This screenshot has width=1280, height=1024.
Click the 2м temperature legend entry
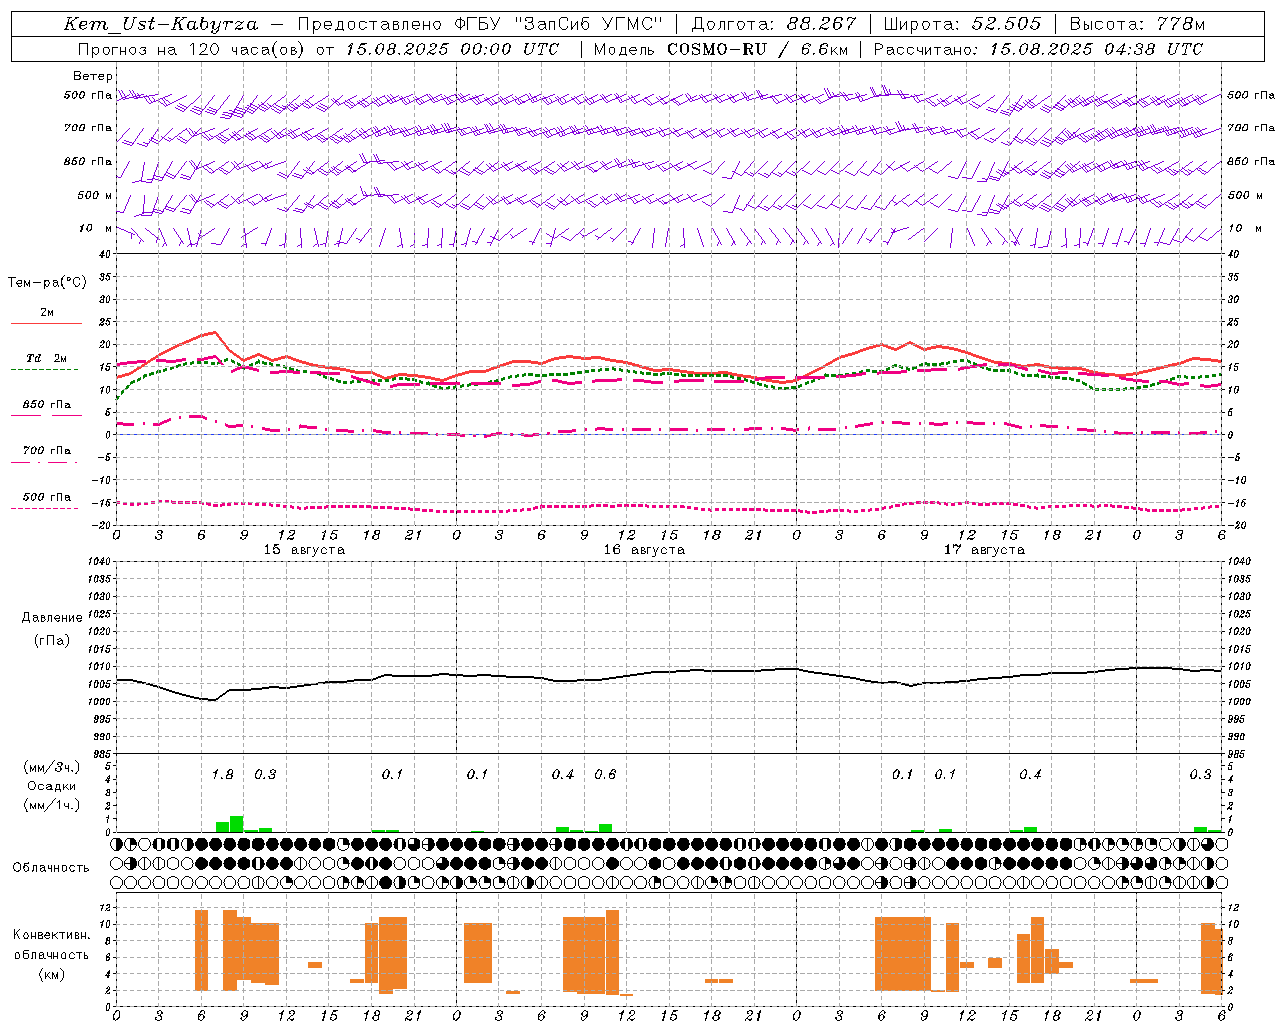(47, 312)
